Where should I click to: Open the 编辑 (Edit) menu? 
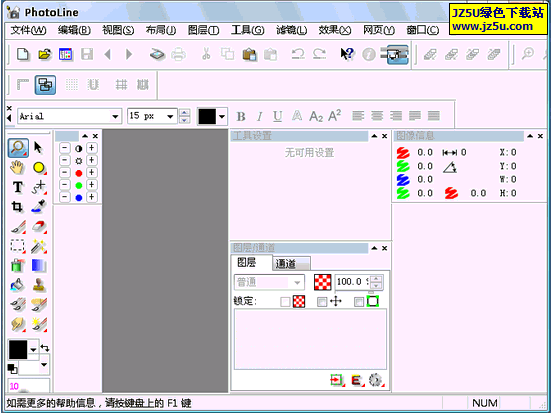[x=74, y=30]
